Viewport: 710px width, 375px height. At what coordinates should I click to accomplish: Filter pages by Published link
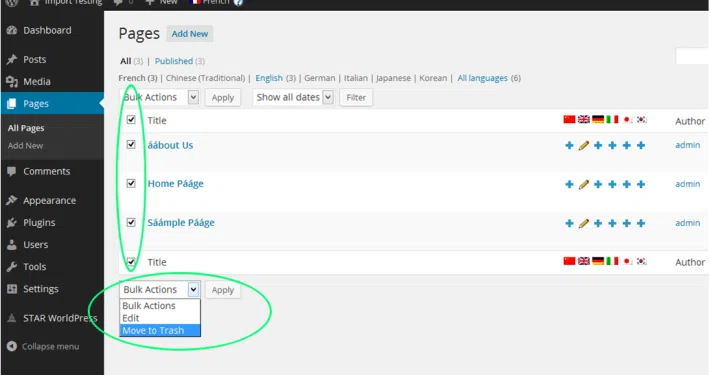[174, 61]
